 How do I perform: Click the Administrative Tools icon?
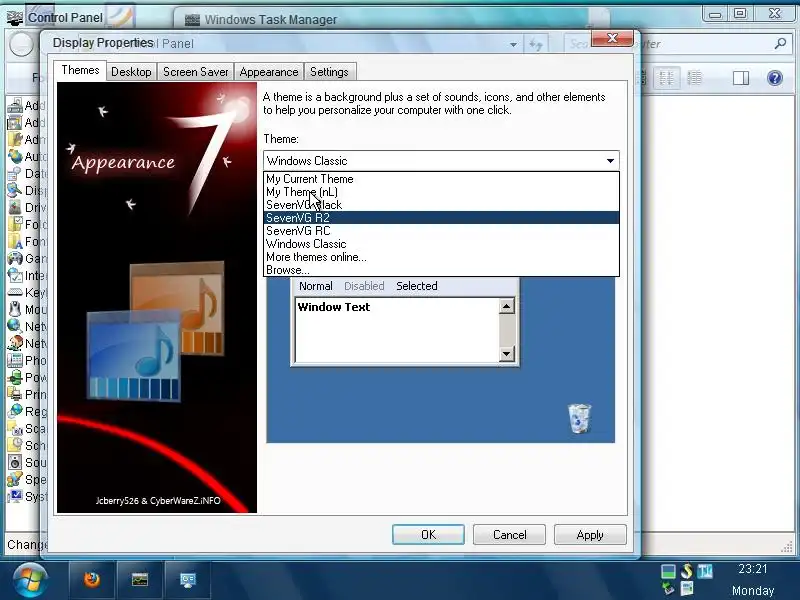tap(15, 139)
